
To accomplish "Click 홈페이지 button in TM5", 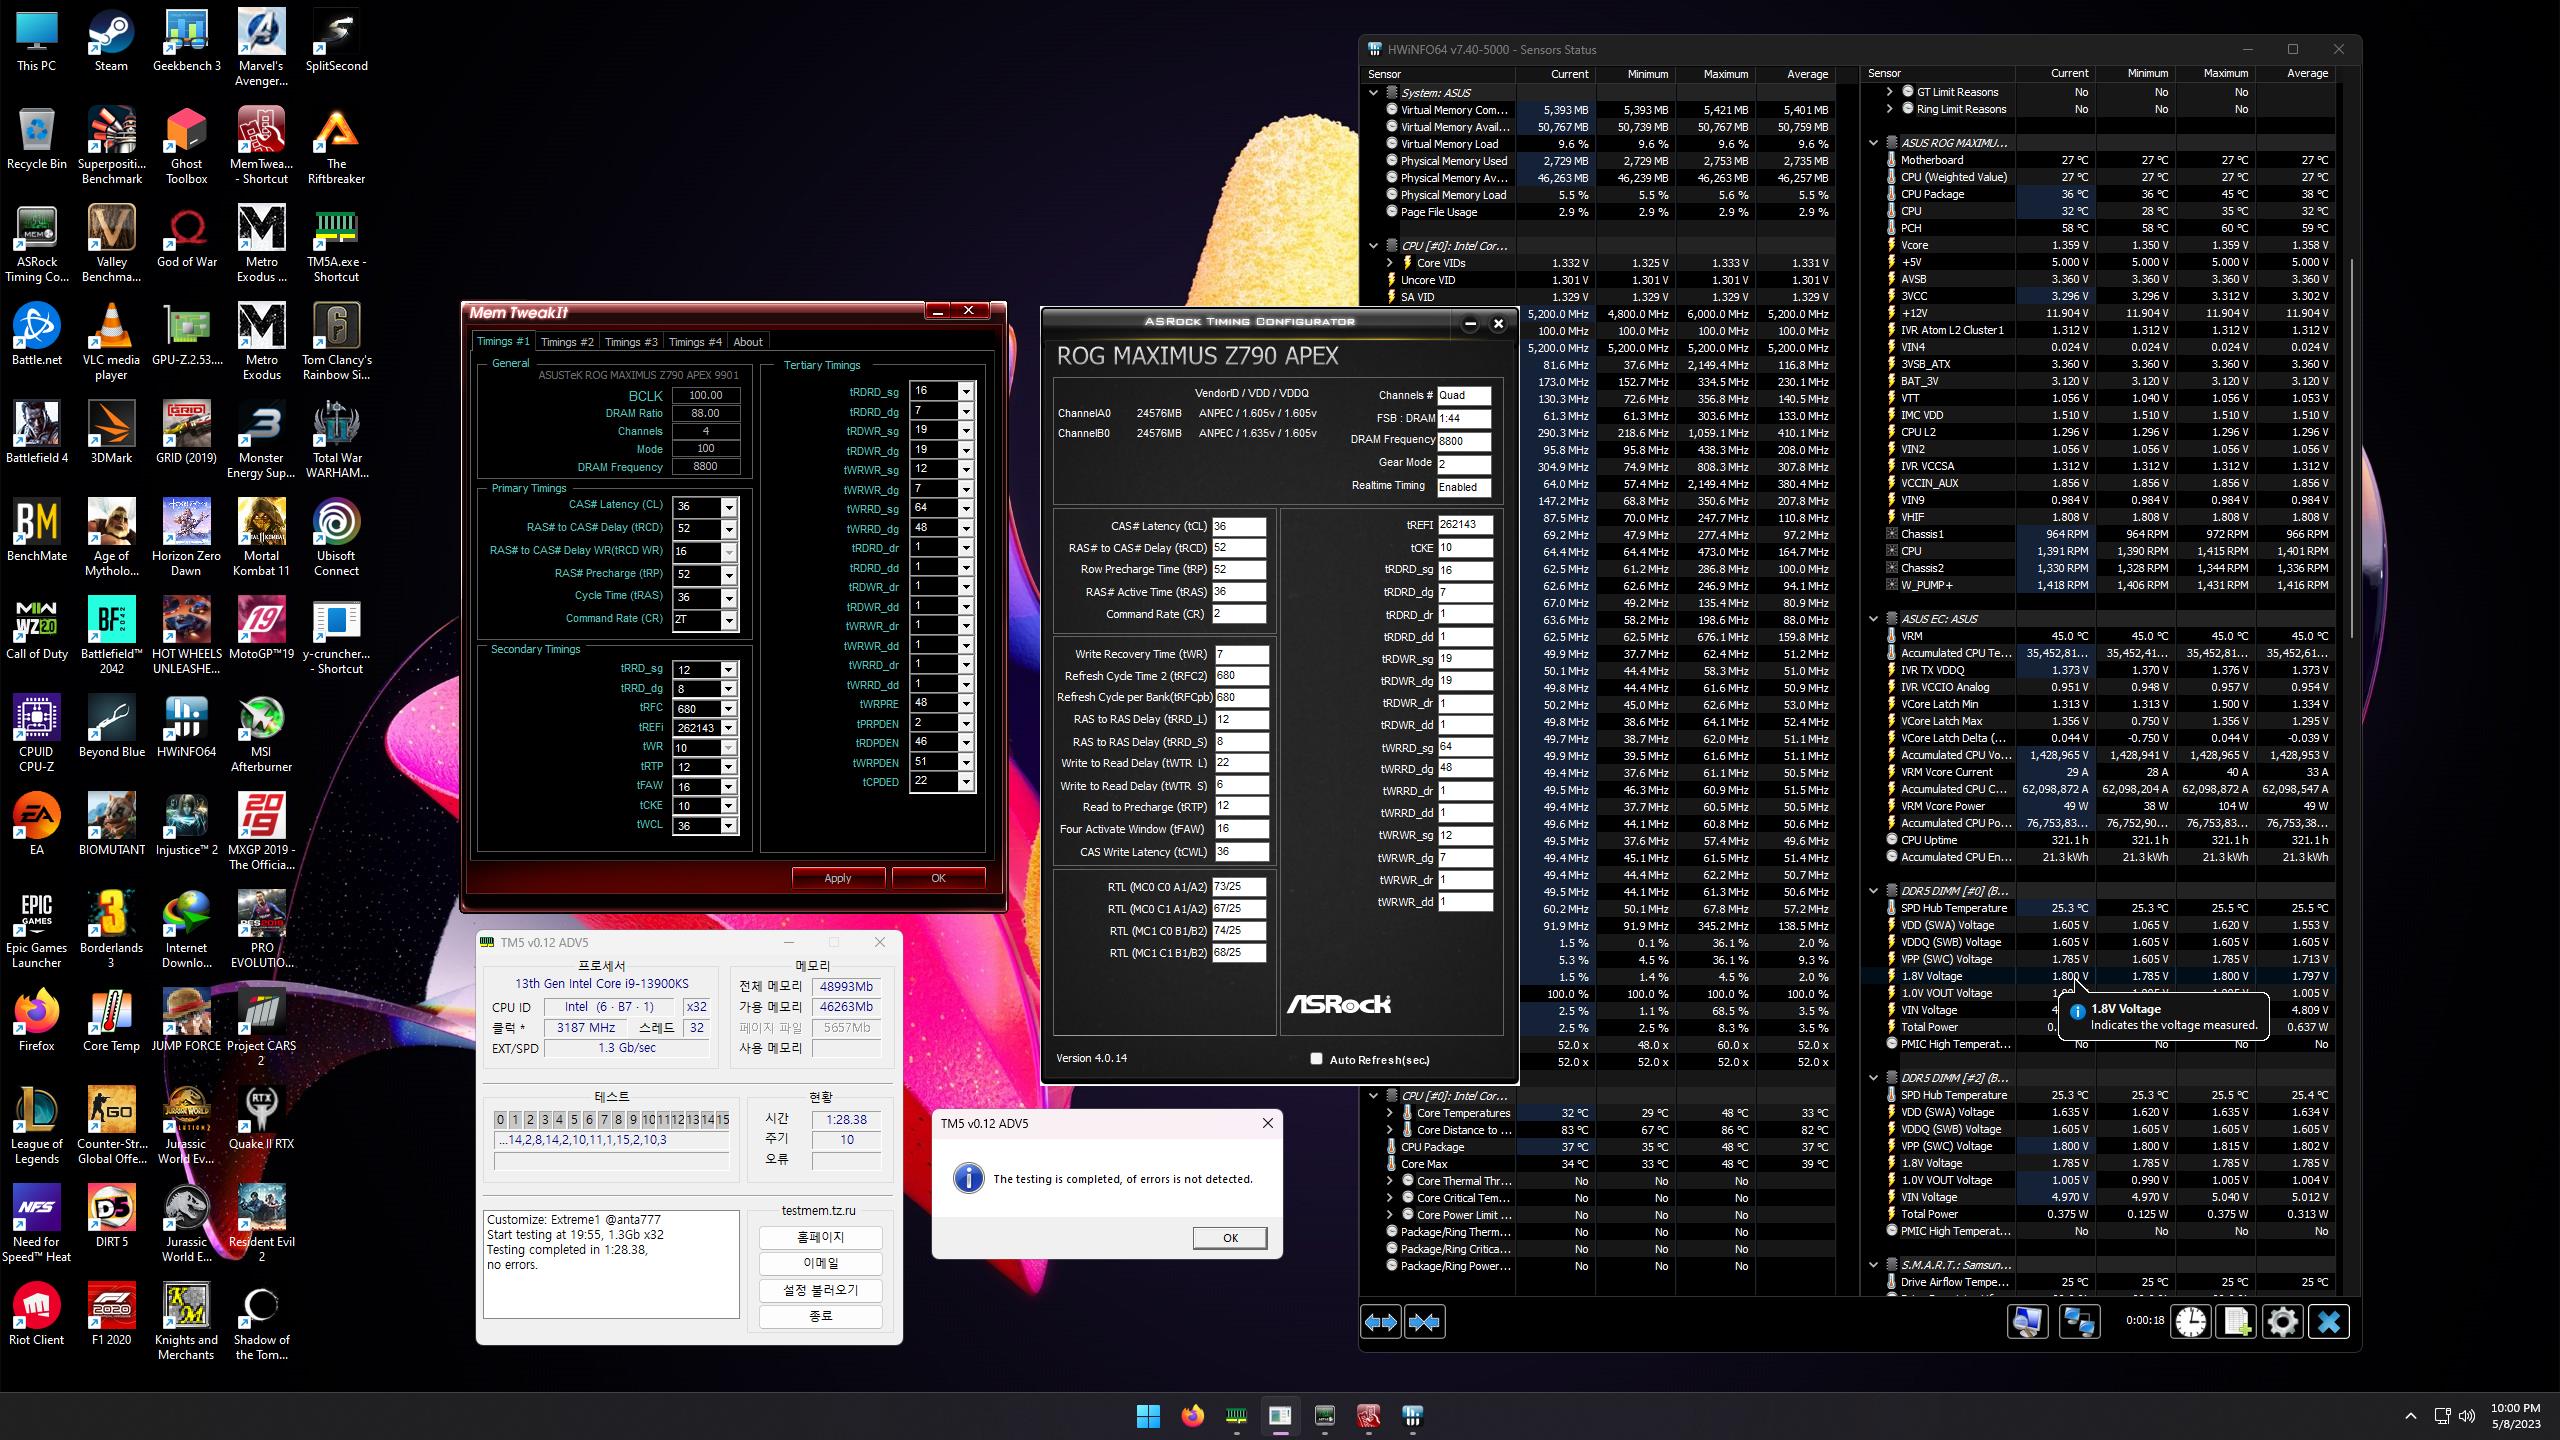I will click(820, 1238).
